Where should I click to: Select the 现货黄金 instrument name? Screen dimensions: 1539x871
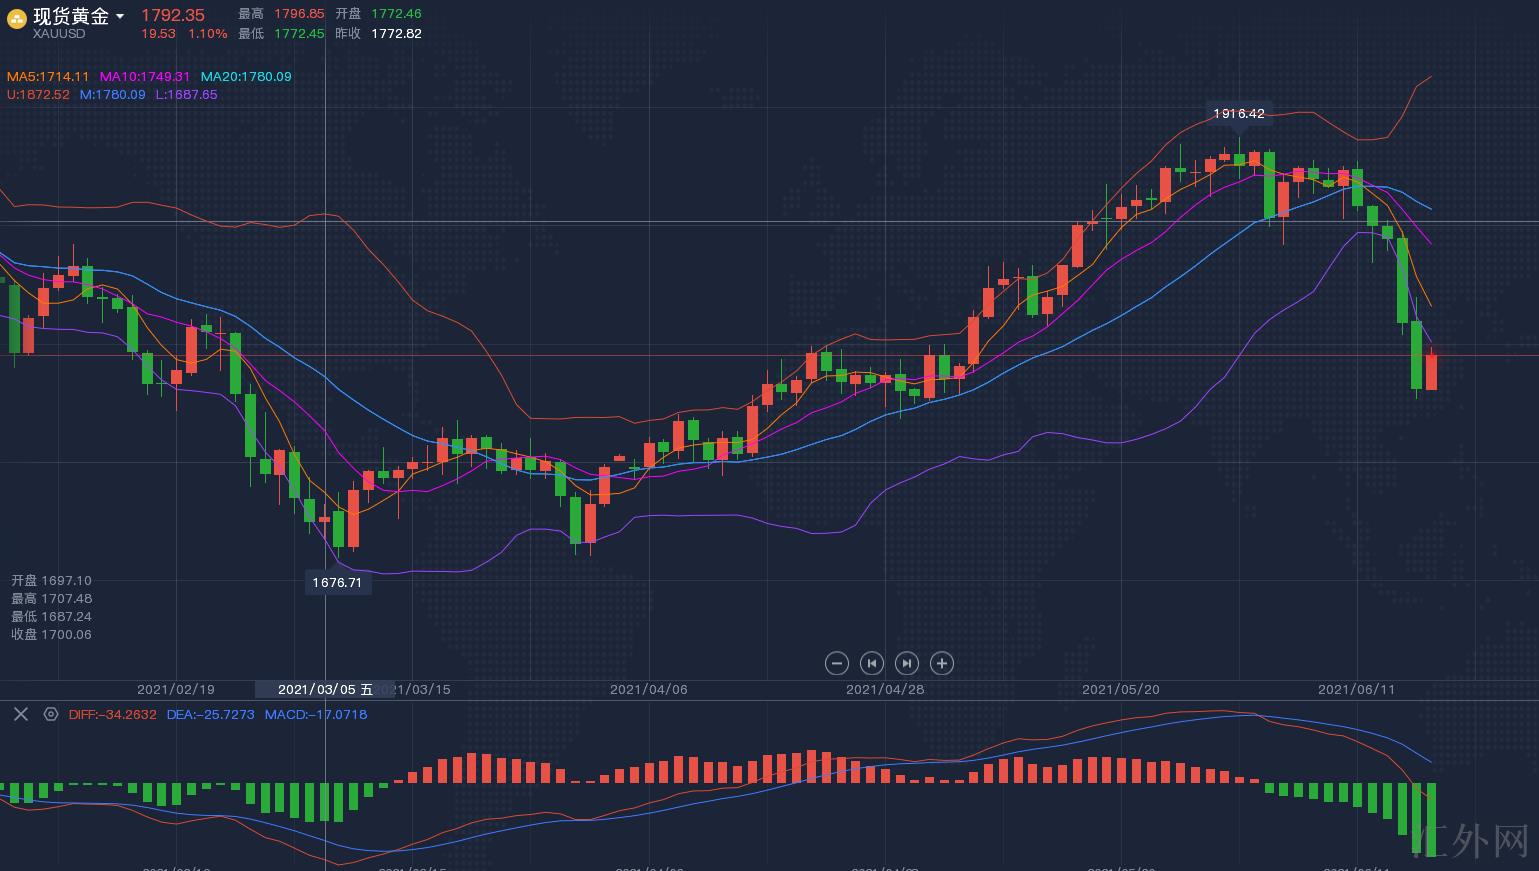coord(71,16)
